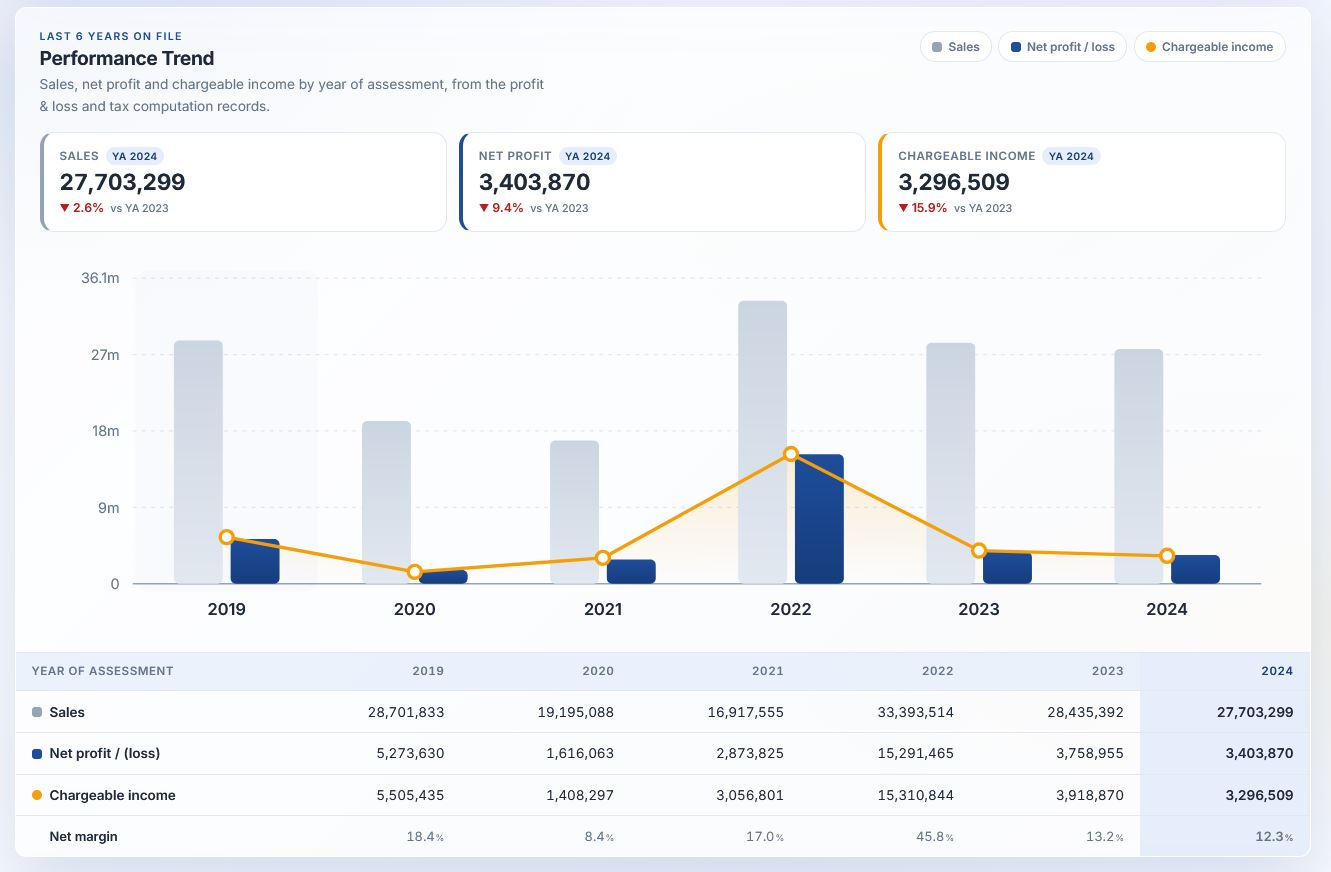Click chargeable income value 3,056,801
The image size is (1331, 872).
click(x=750, y=796)
